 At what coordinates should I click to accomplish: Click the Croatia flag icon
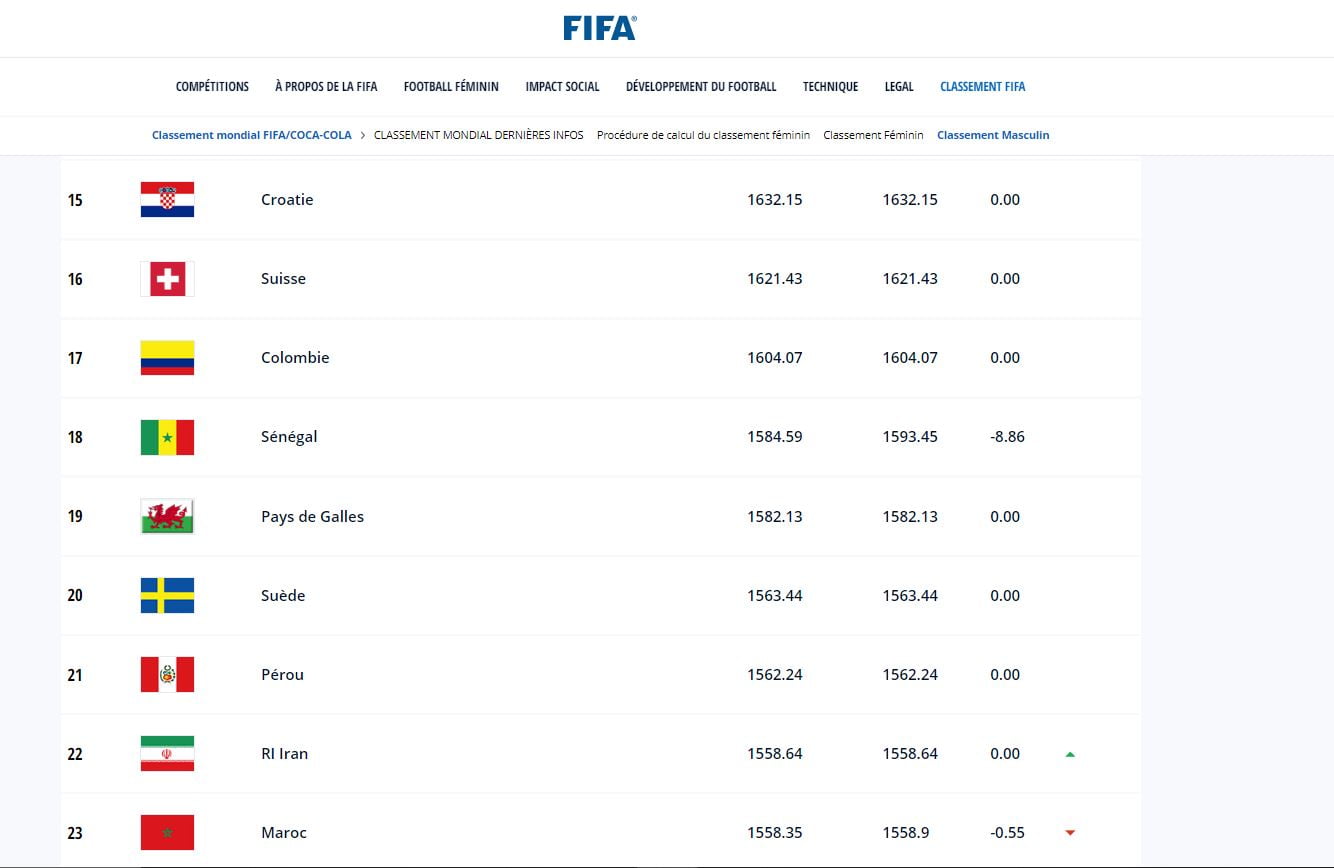click(x=167, y=200)
